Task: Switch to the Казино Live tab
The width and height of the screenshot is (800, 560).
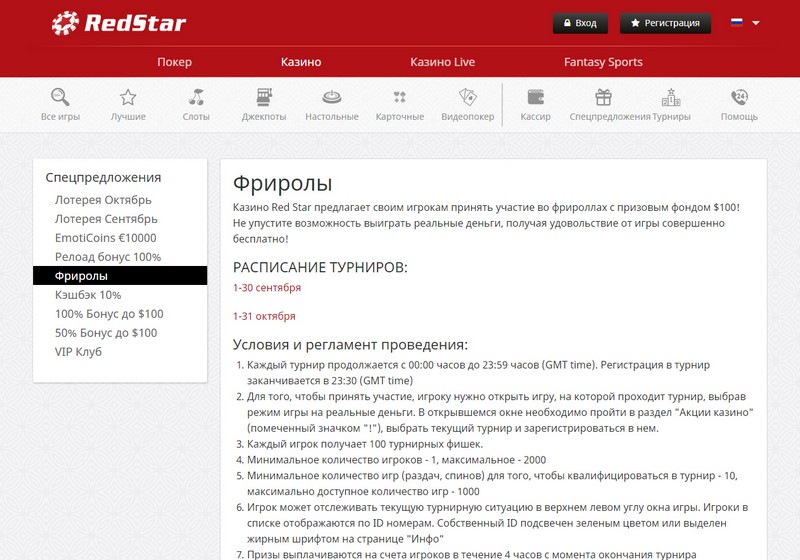Action: [x=442, y=62]
